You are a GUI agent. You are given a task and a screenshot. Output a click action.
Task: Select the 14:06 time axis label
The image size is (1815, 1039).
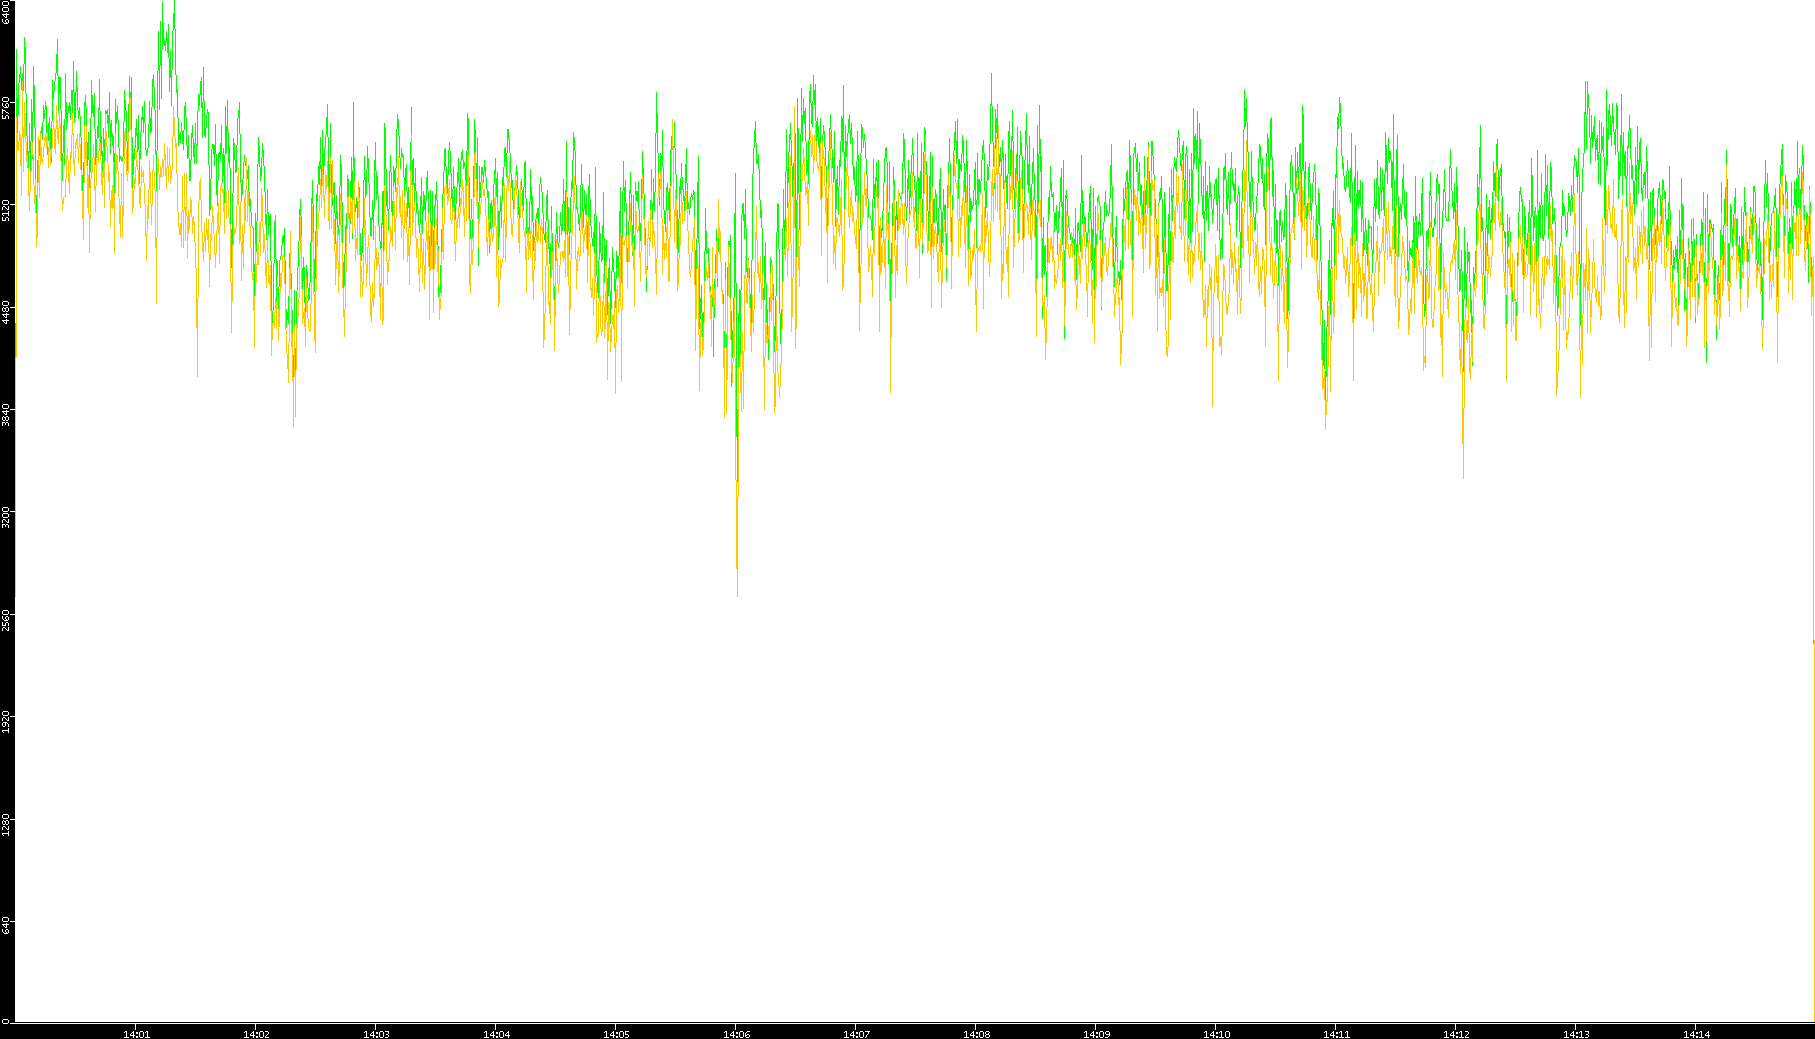click(736, 1033)
